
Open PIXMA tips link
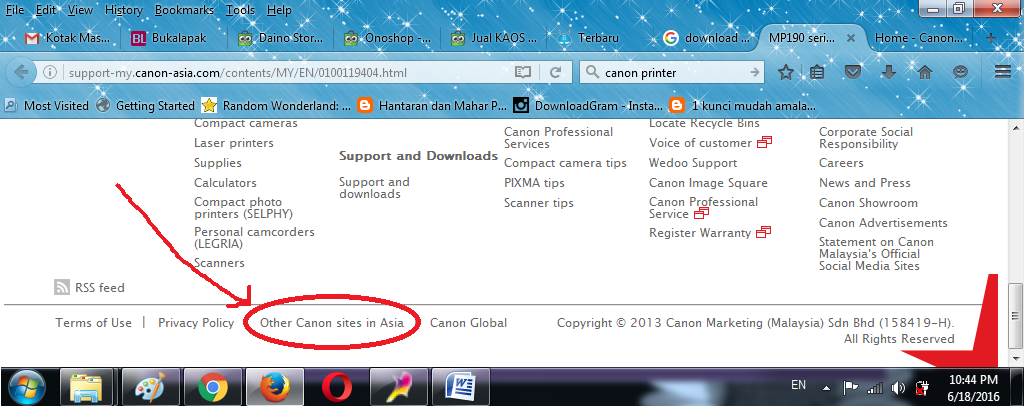coord(534,183)
